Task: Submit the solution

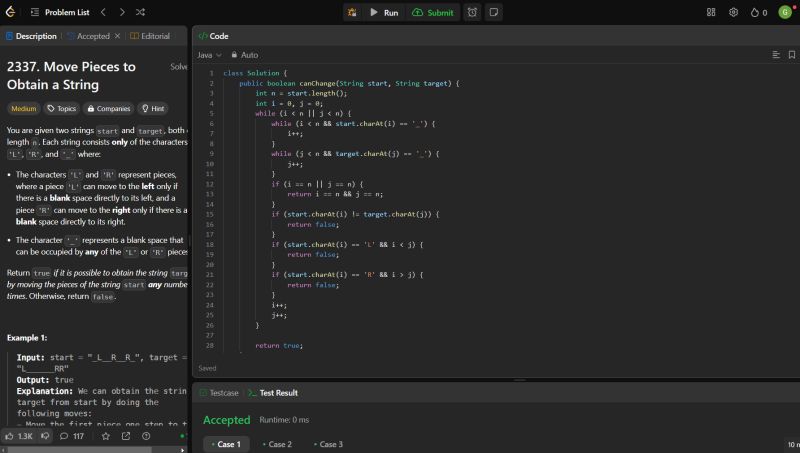Action: click(x=433, y=12)
